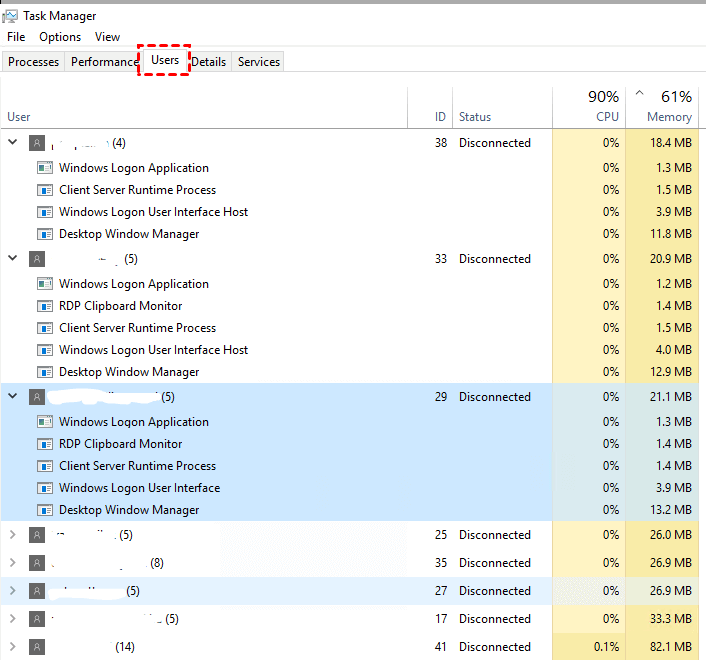Switch to the Performance tab
Image resolution: width=706 pixels, height=660 pixels.
(104, 62)
